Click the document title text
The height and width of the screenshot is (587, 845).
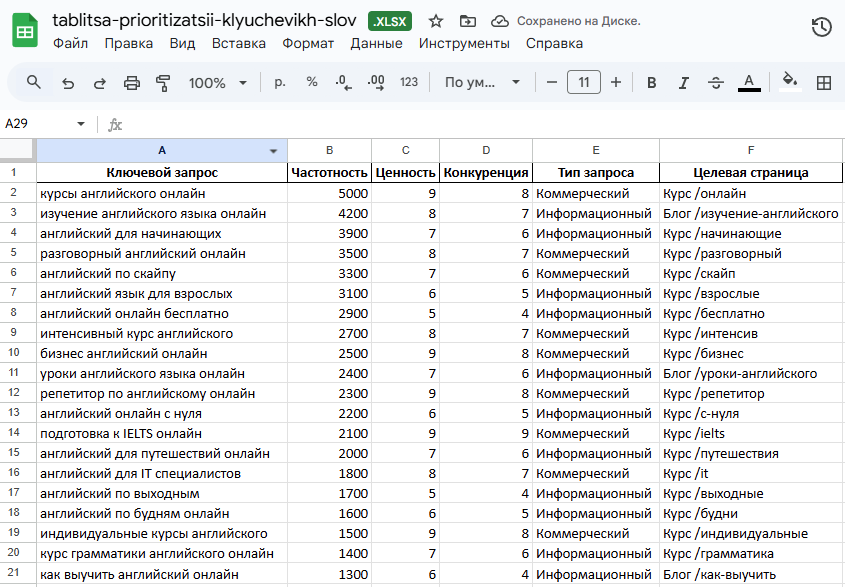pyautogui.click(x=204, y=20)
